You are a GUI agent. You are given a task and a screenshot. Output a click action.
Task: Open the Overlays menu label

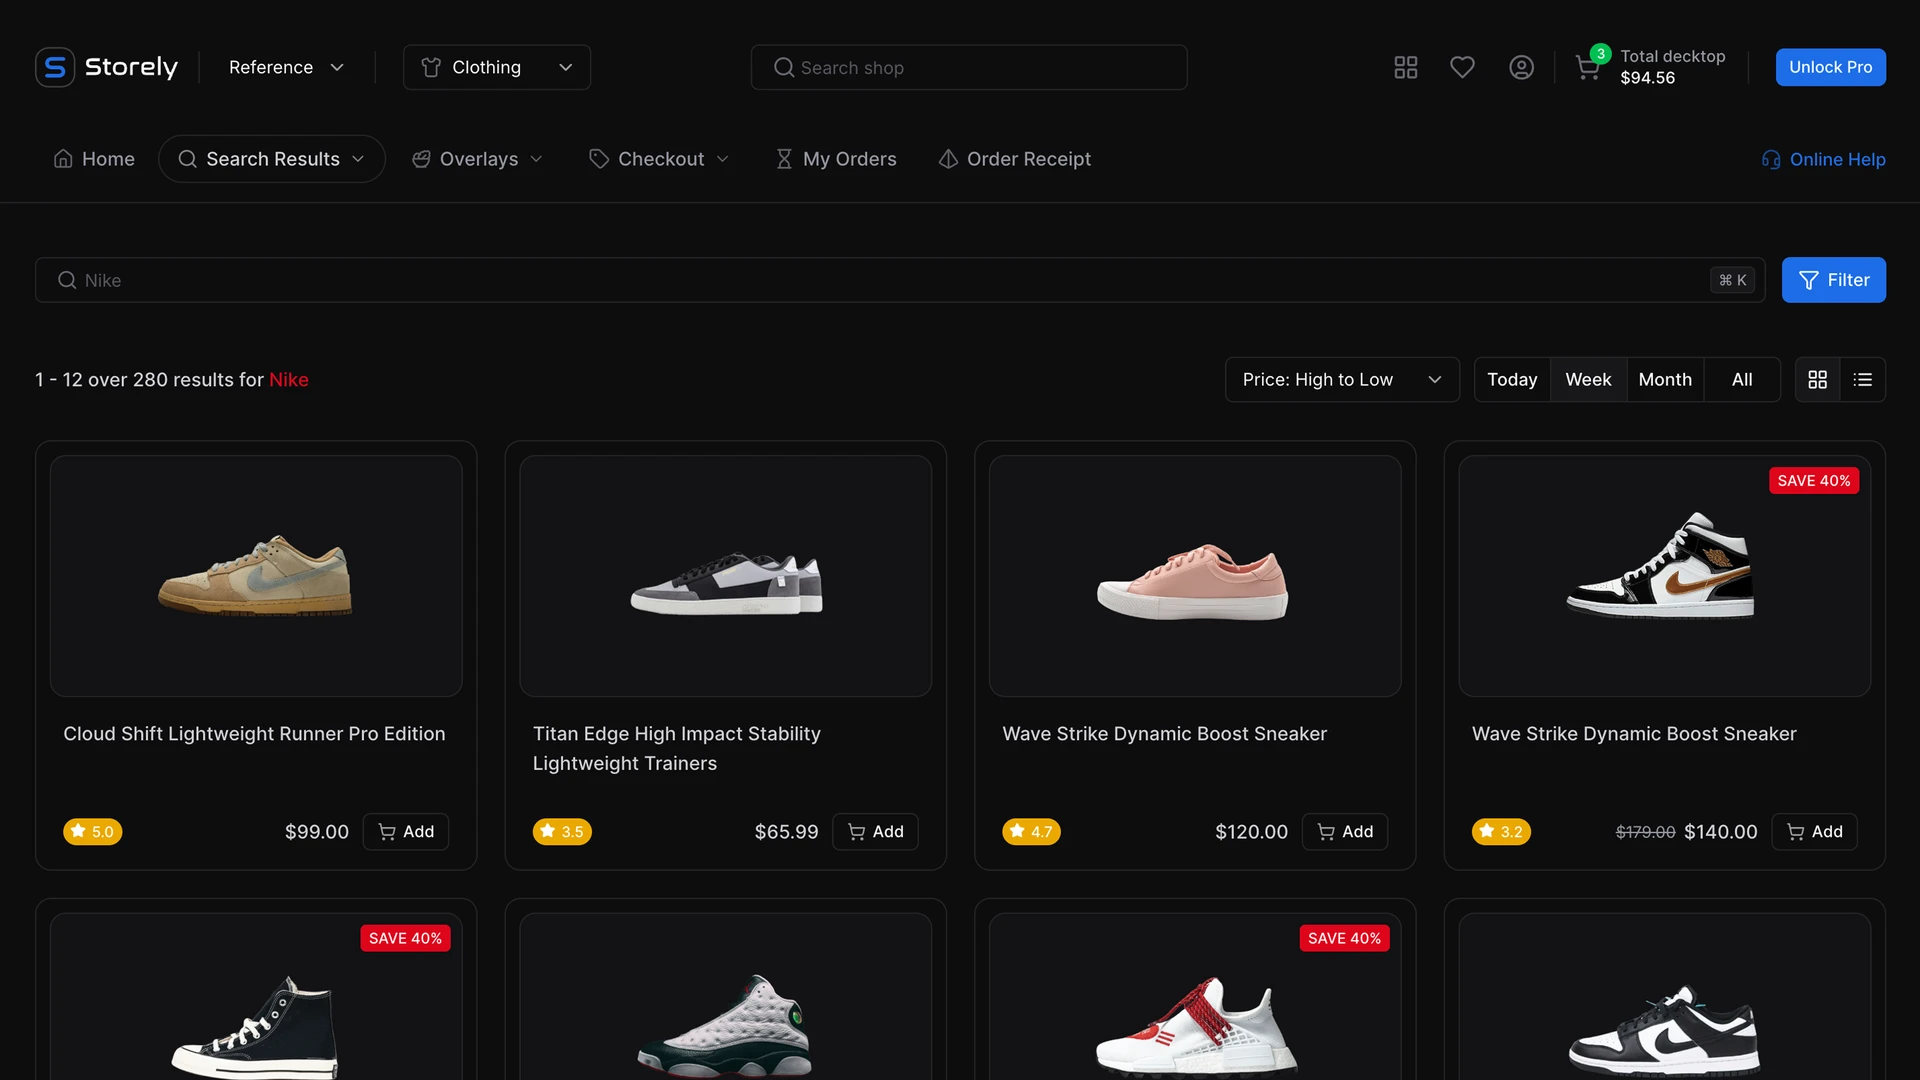(x=479, y=159)
